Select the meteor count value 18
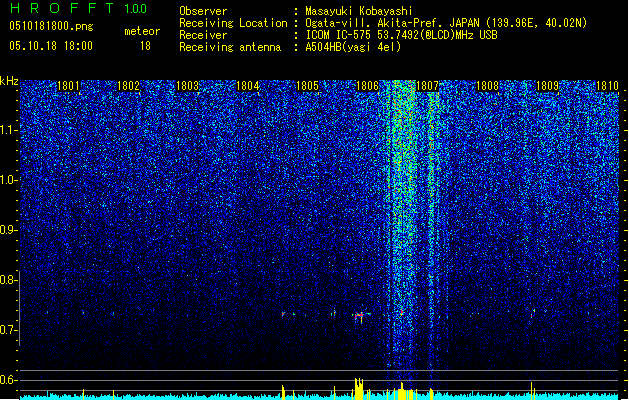 pos(145,46)
